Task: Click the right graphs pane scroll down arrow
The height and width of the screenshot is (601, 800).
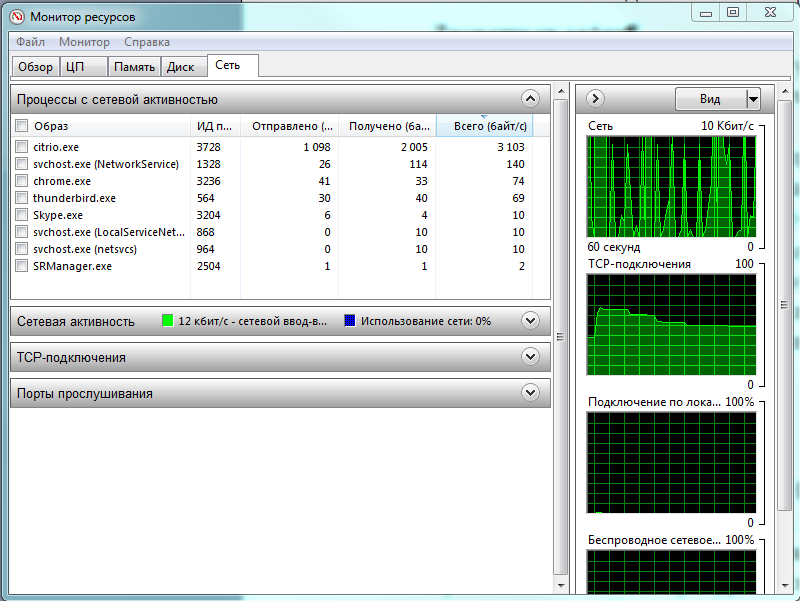Action: pos(785,585)
